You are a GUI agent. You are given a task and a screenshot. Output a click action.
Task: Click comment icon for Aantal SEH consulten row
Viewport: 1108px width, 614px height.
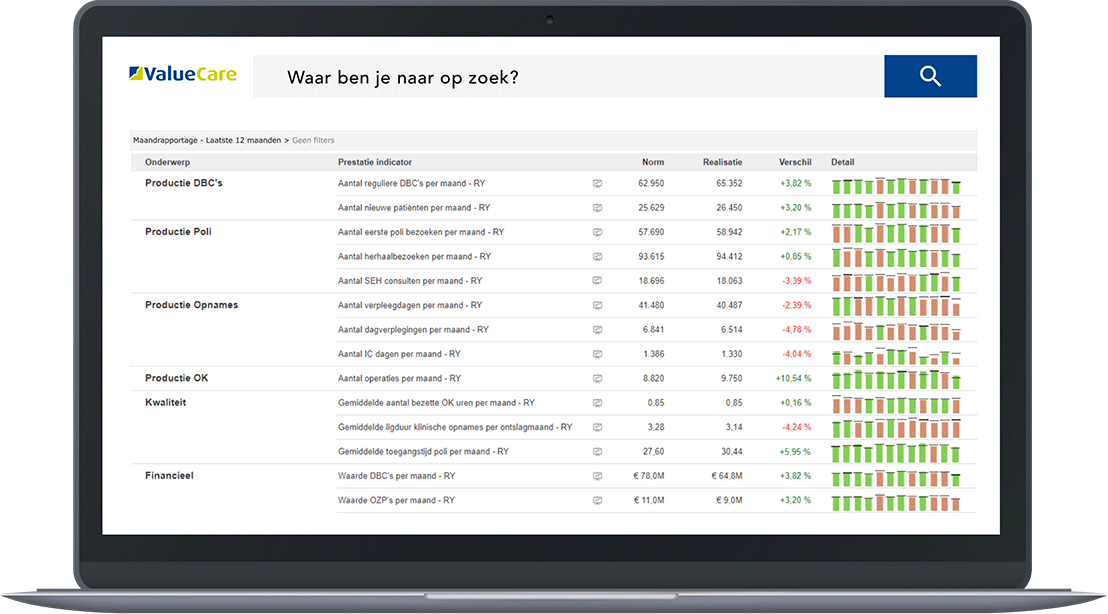[x=597, y=282]
